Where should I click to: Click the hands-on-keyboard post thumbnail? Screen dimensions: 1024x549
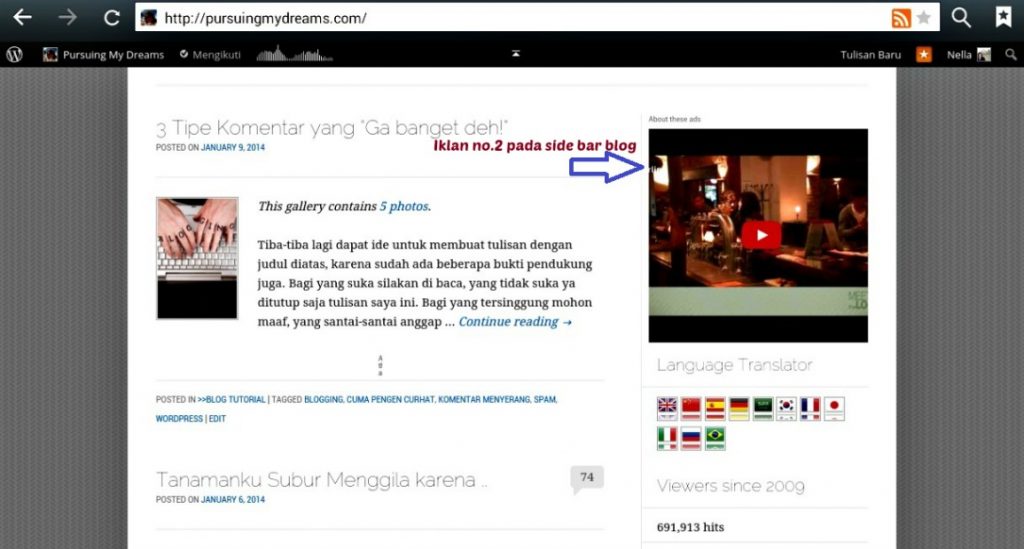pos(197,258)
